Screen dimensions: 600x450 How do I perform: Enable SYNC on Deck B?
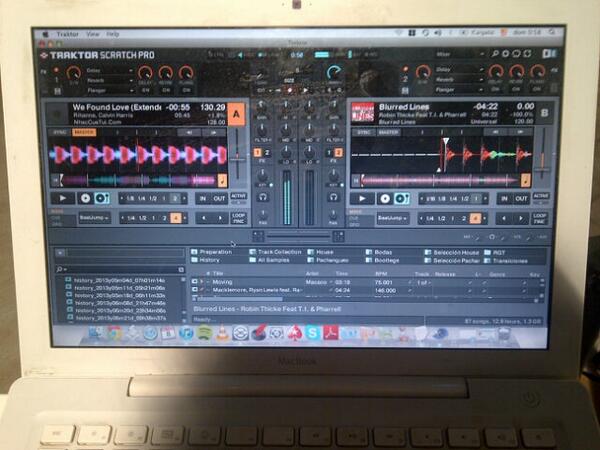coord(363,132)
